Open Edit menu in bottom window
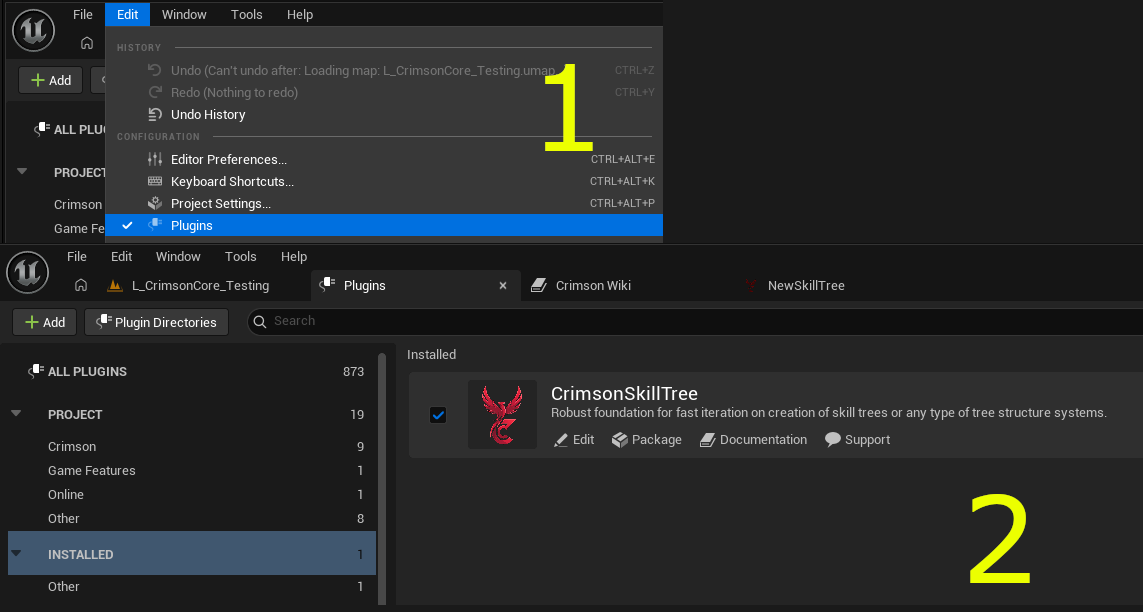The image size is (1143, 612). click(121, 256)
